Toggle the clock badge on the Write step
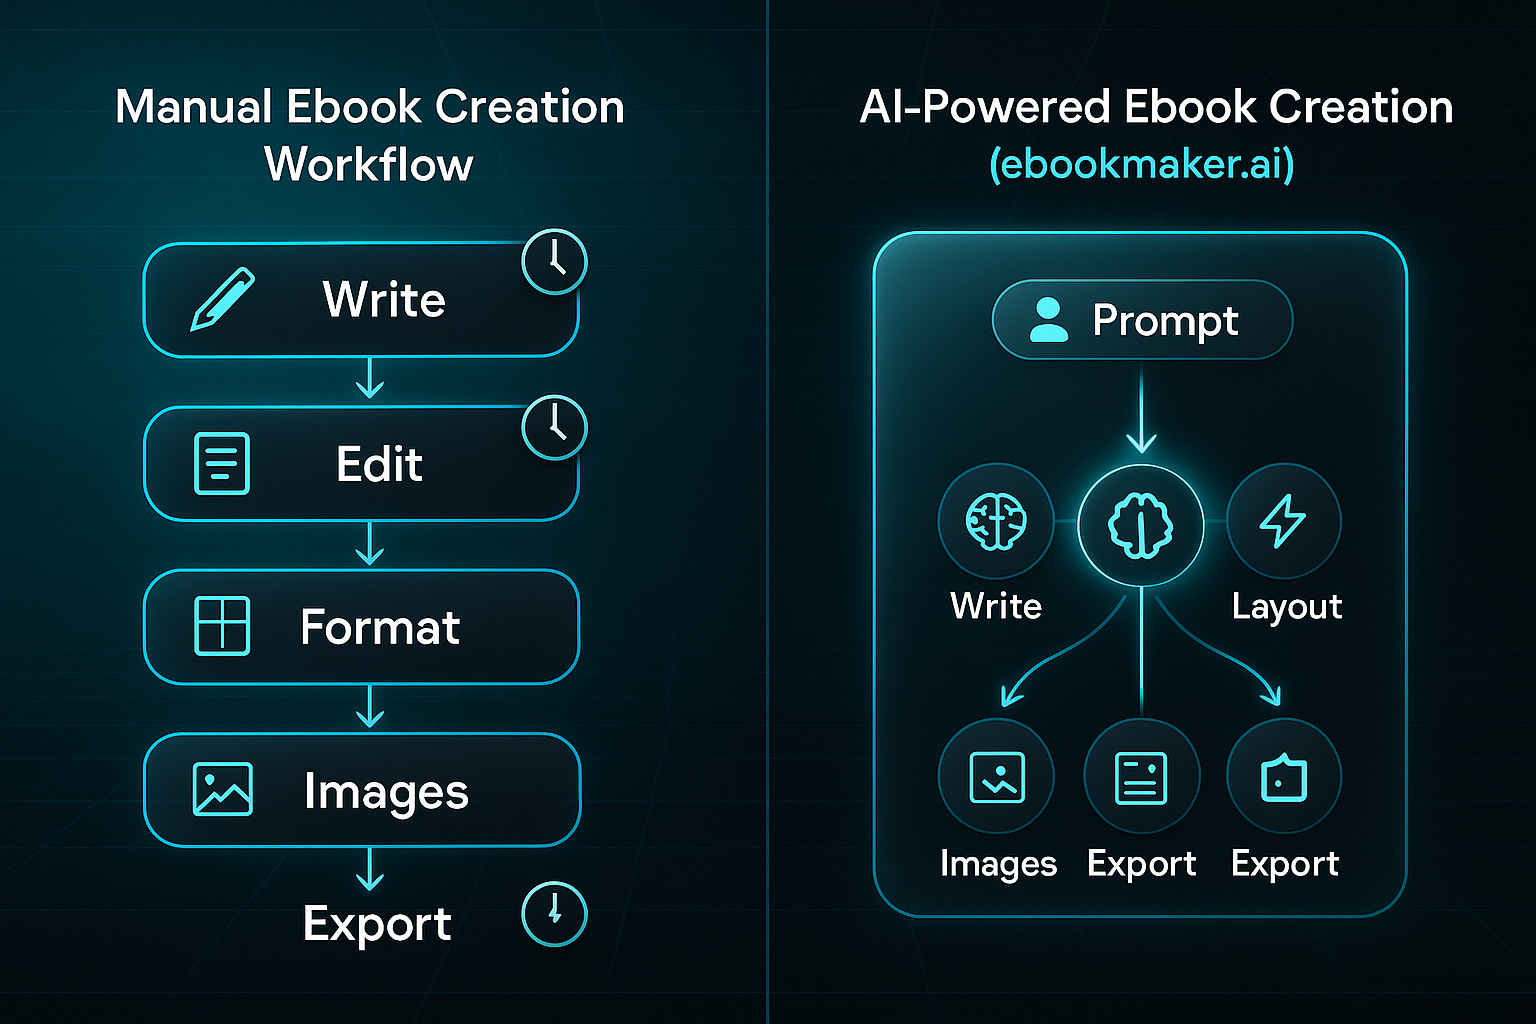Screen dimensions: 1536x1024 [554, 261]
